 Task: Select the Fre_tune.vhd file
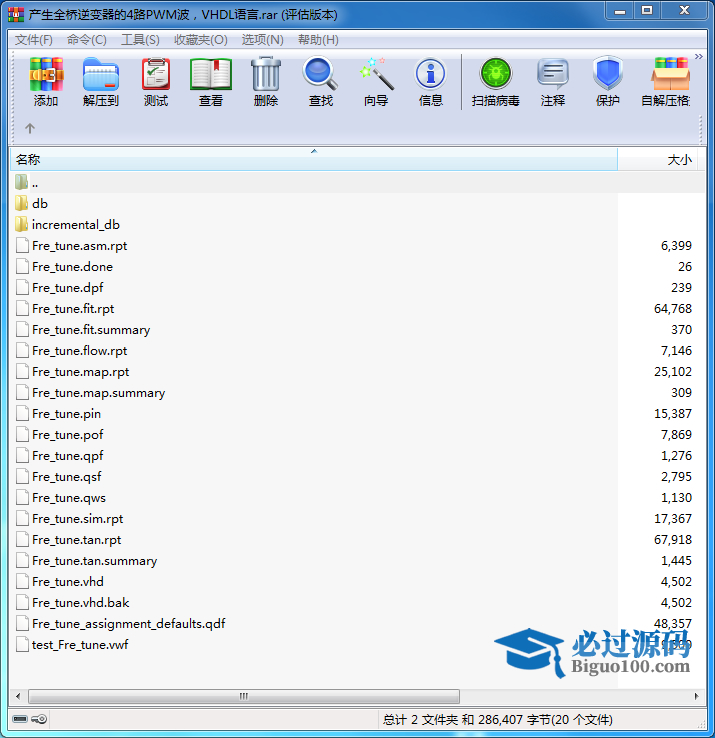point(67,581)
